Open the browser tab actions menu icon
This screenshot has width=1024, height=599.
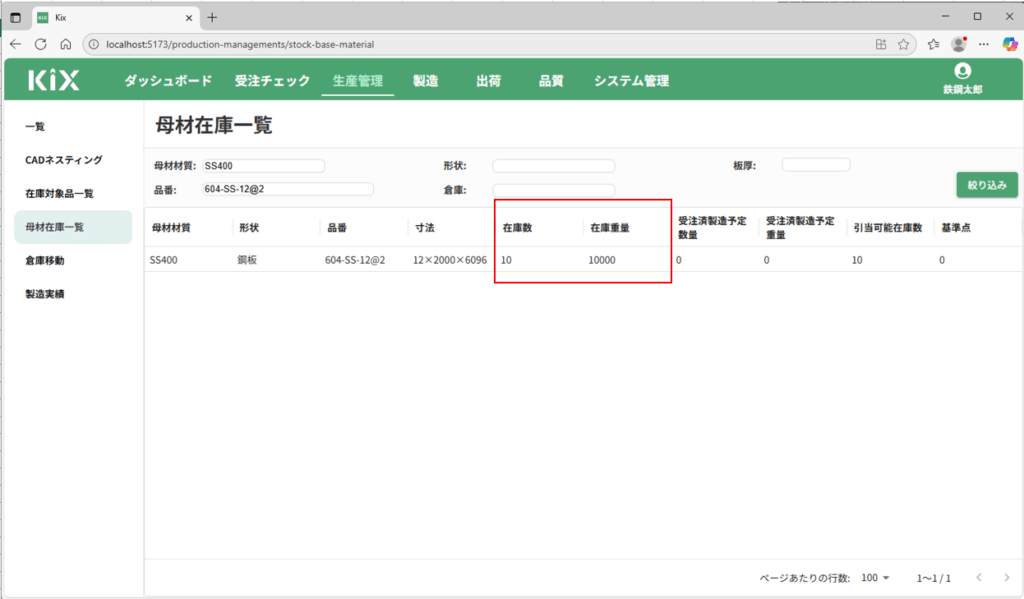(15, 17)
